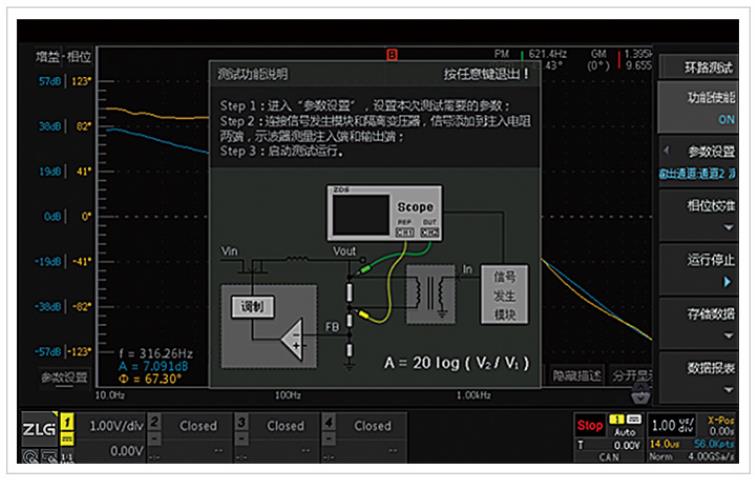The height and width of the screenshot is (480, 755).
Task: Select the channel 1 indicator icon
Action: pos(68,428)
